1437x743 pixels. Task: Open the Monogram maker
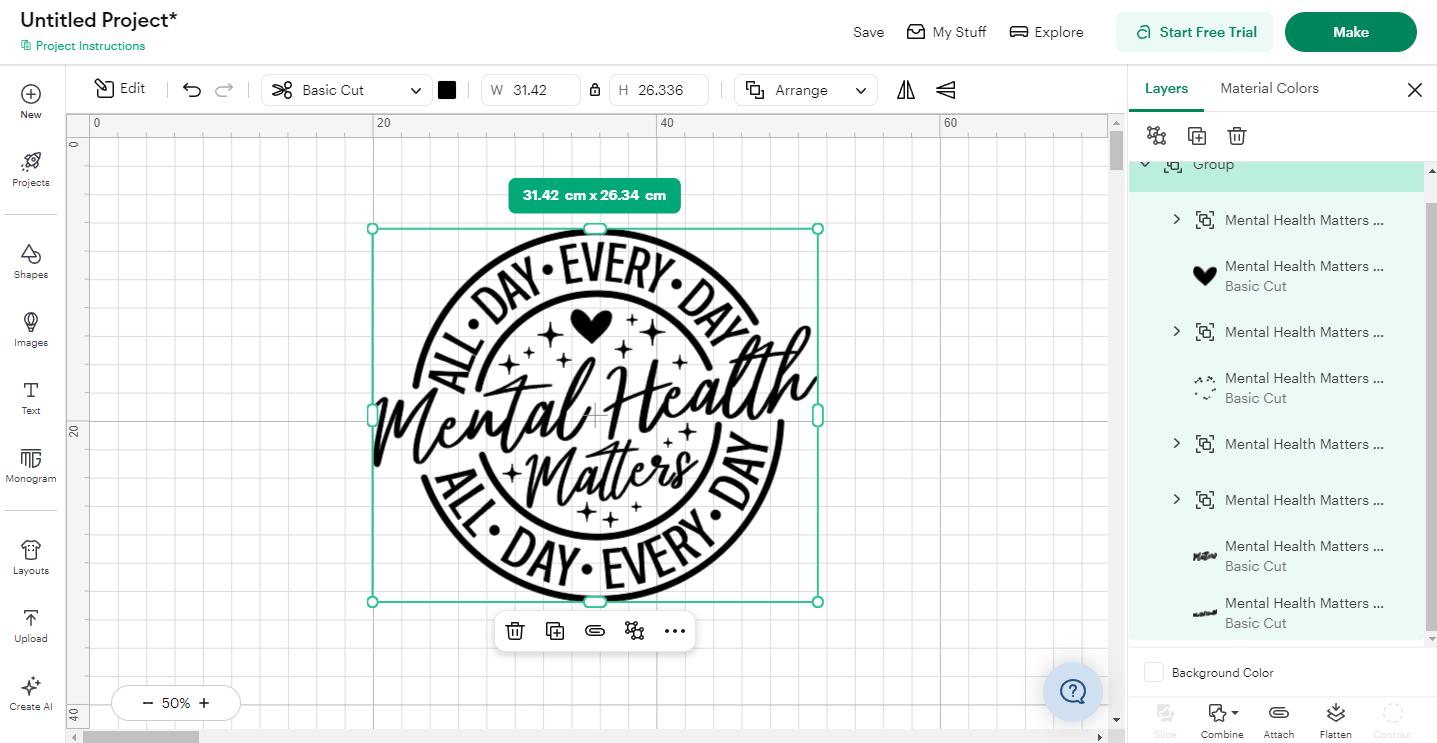click(x=31, y=465)
